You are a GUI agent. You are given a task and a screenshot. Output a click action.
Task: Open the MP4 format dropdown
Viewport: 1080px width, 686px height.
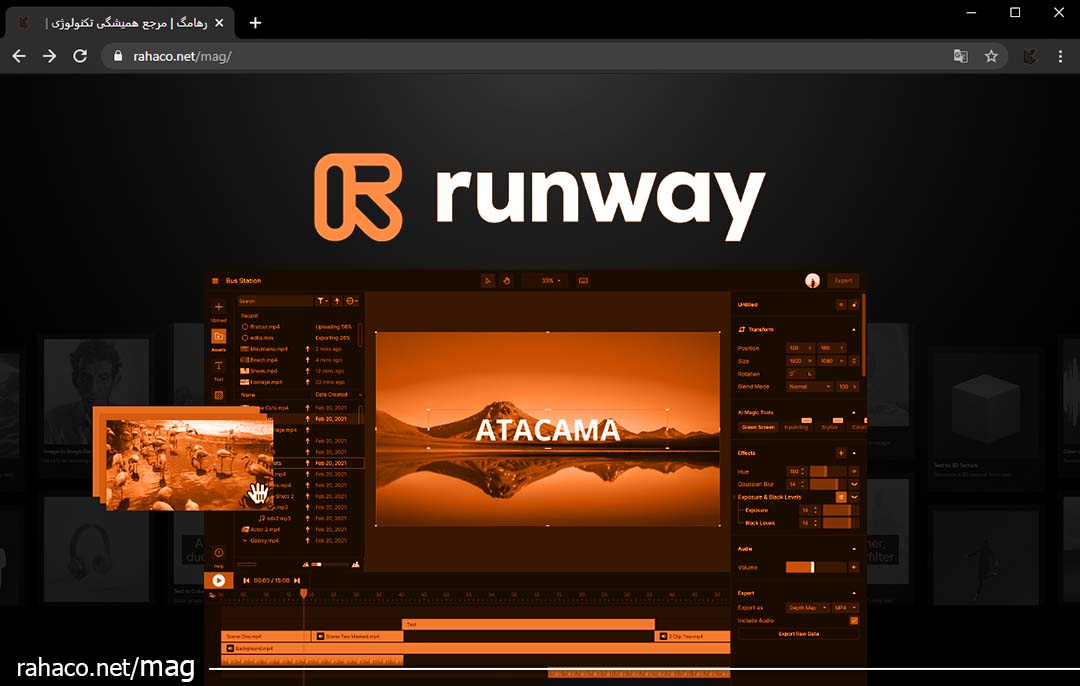pyautogui.click(x=845, y=607)
